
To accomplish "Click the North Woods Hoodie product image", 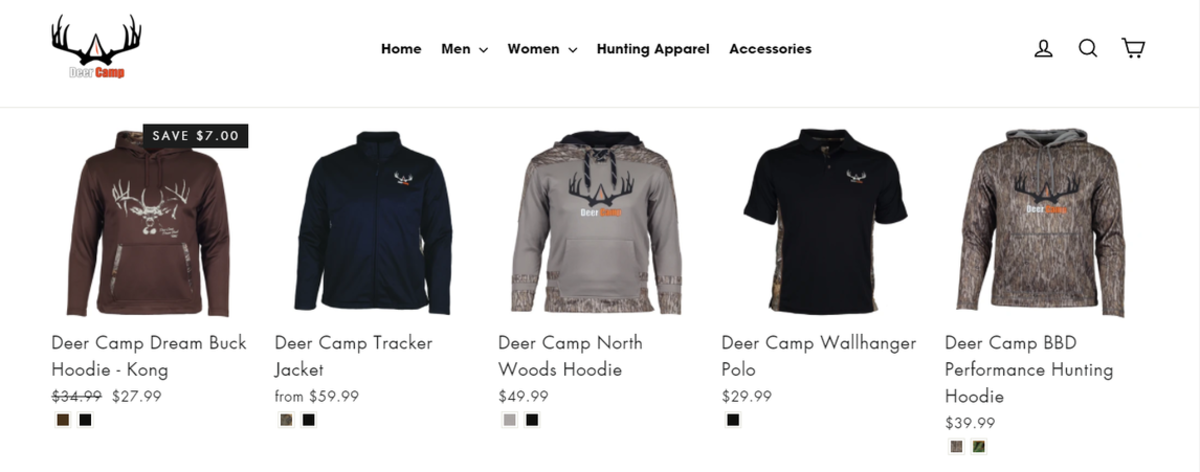I will point(597,222).
